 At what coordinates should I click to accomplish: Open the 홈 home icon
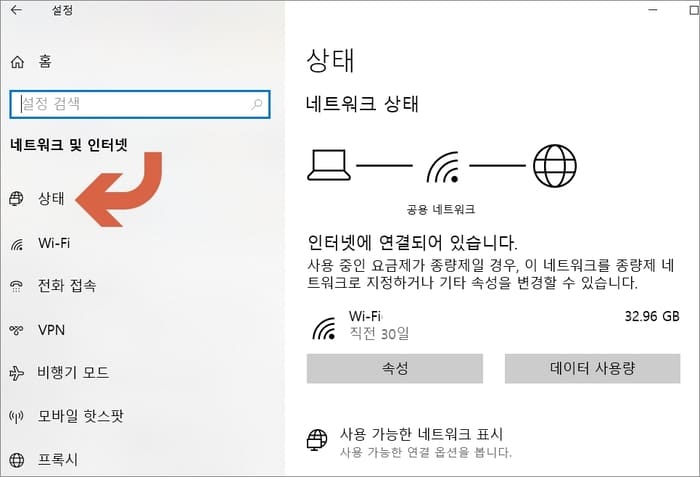coord(17,62)
